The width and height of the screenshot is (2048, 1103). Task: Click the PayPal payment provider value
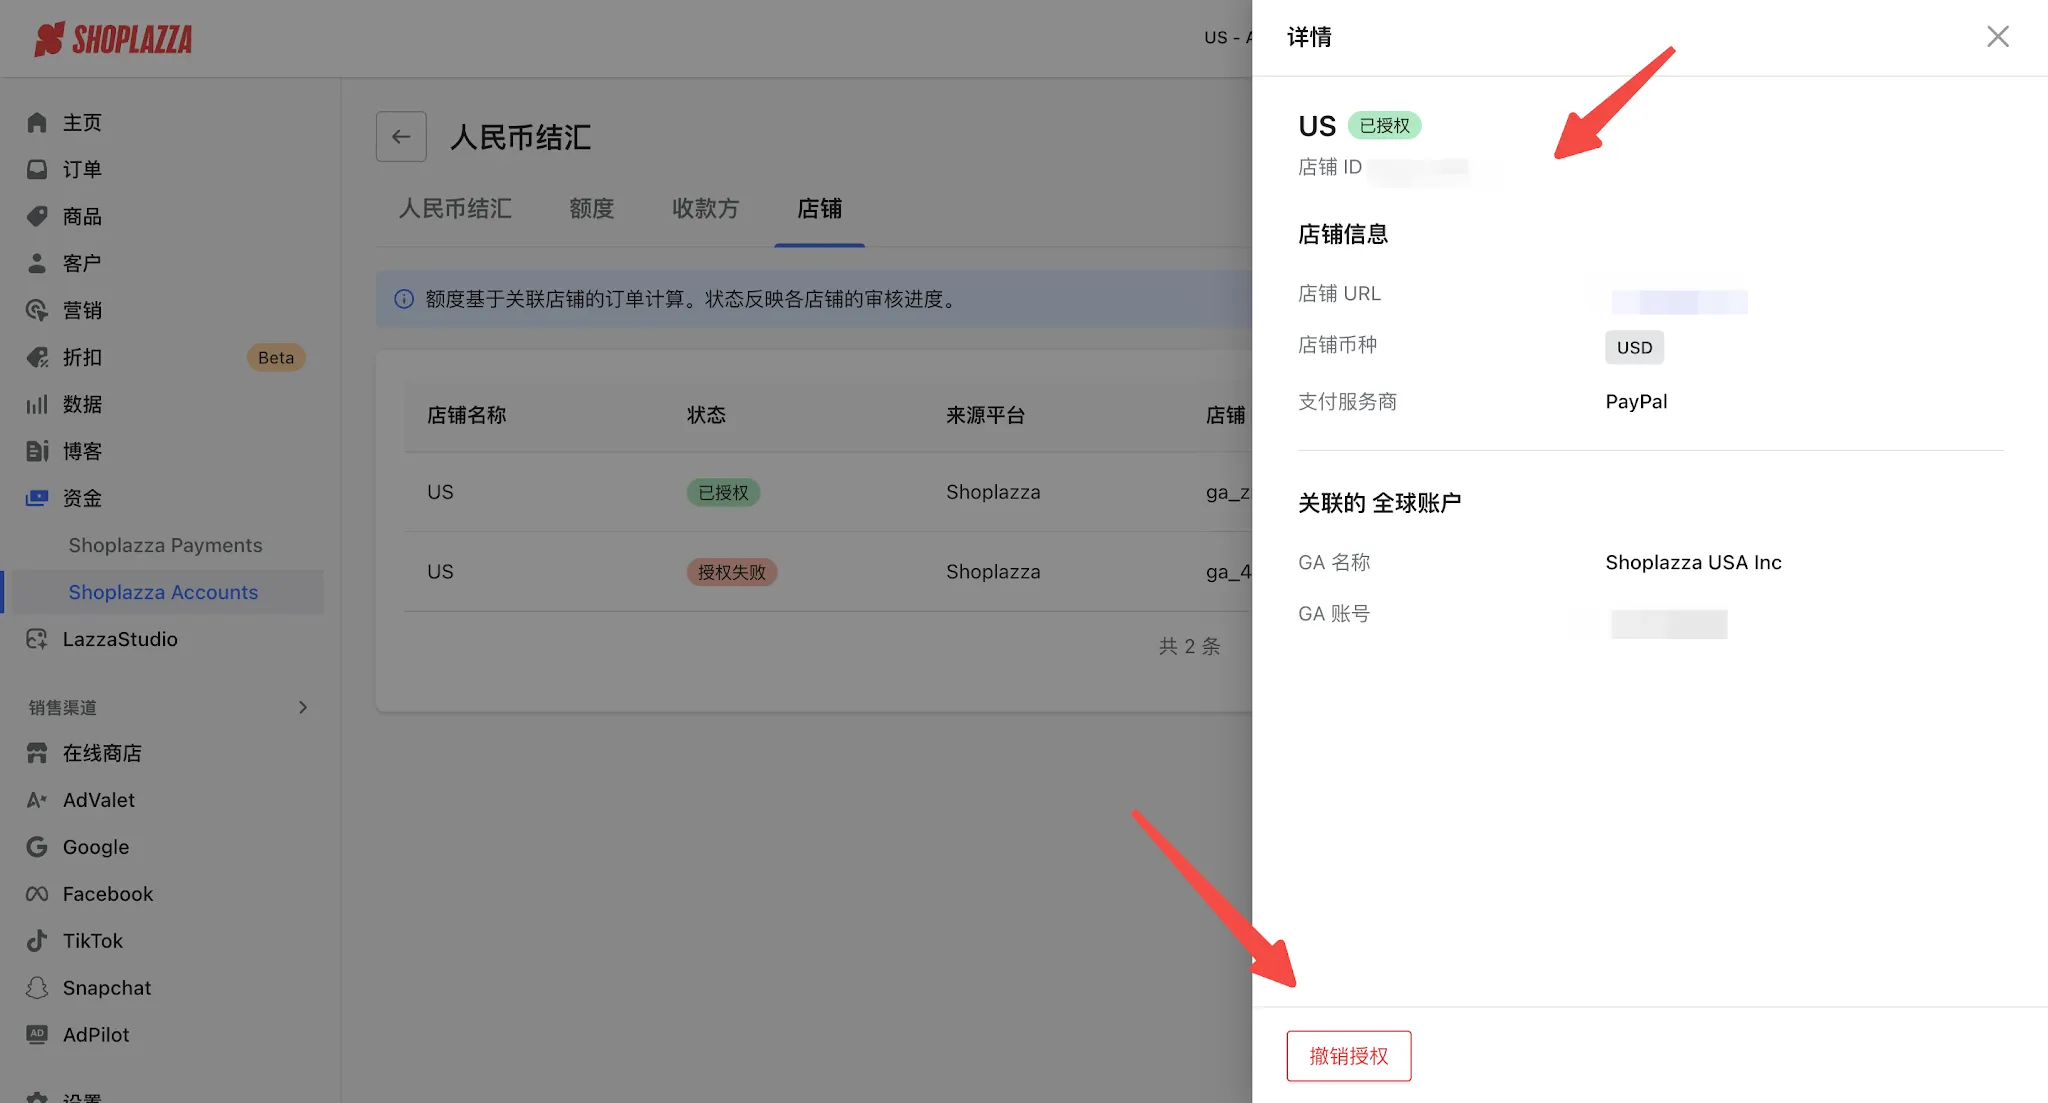tap(1636, 401)
